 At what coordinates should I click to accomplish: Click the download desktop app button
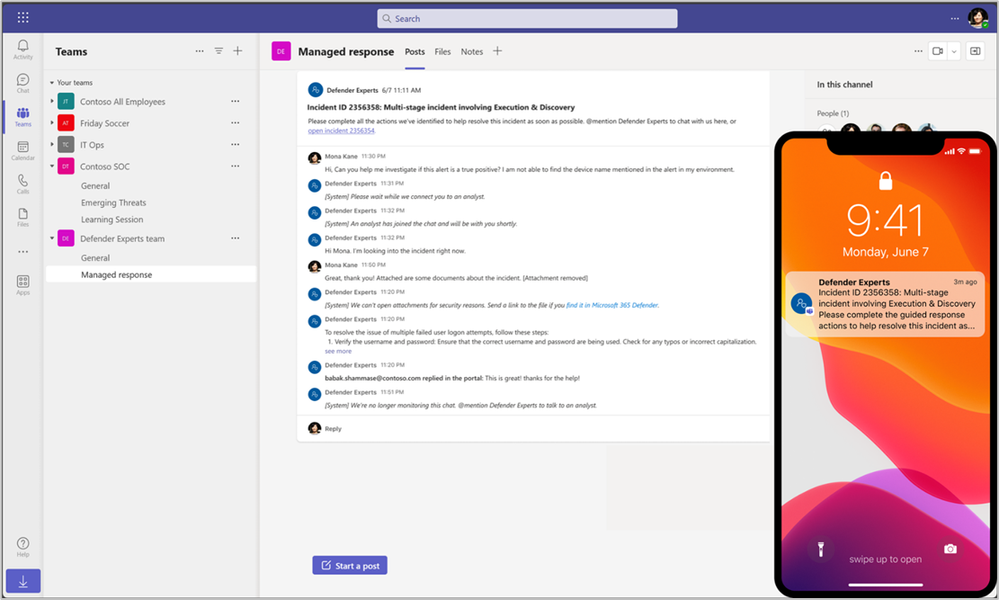click(x=23, y=581)
